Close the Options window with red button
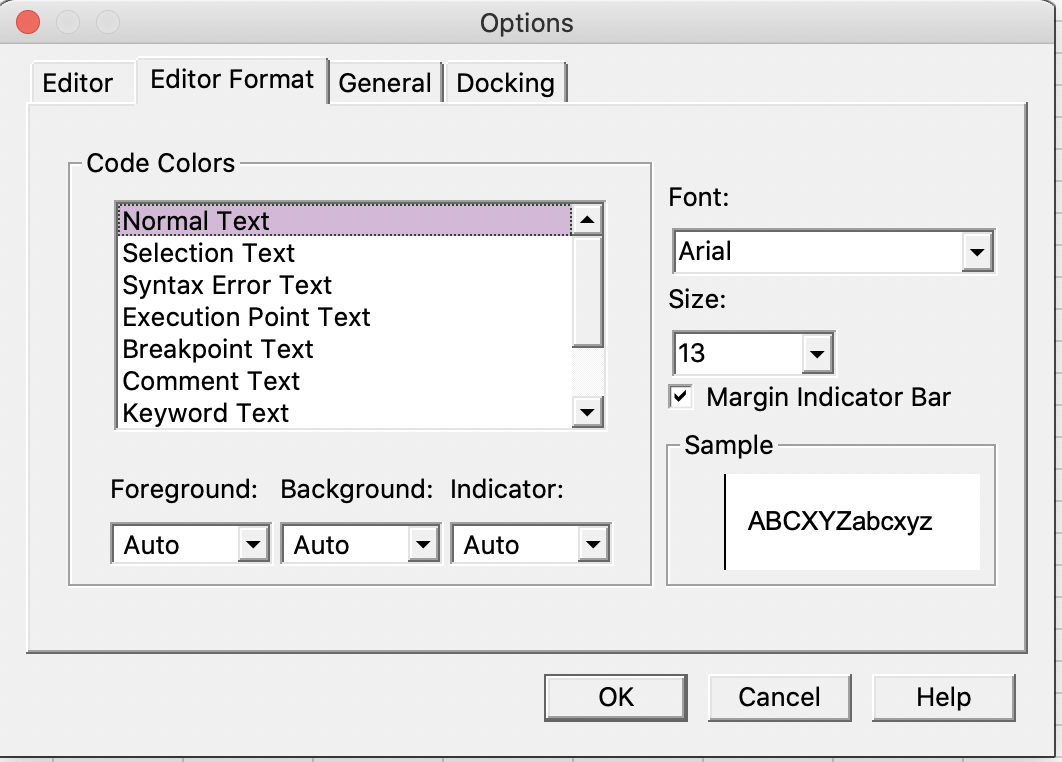This screenshot has height=762, width=1062. point(28,22)
